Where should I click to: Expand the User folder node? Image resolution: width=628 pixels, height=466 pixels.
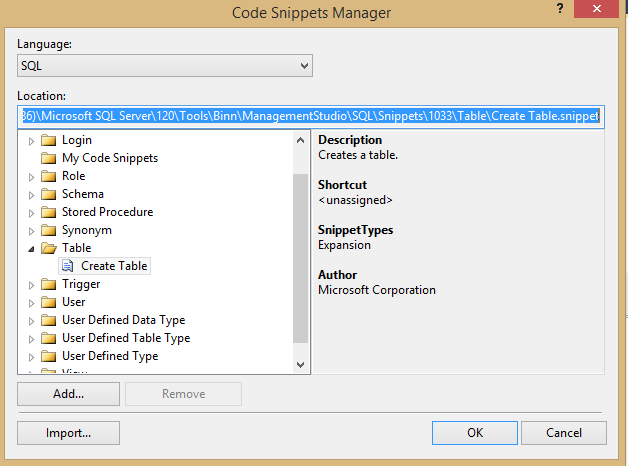[x=31, y=303]
